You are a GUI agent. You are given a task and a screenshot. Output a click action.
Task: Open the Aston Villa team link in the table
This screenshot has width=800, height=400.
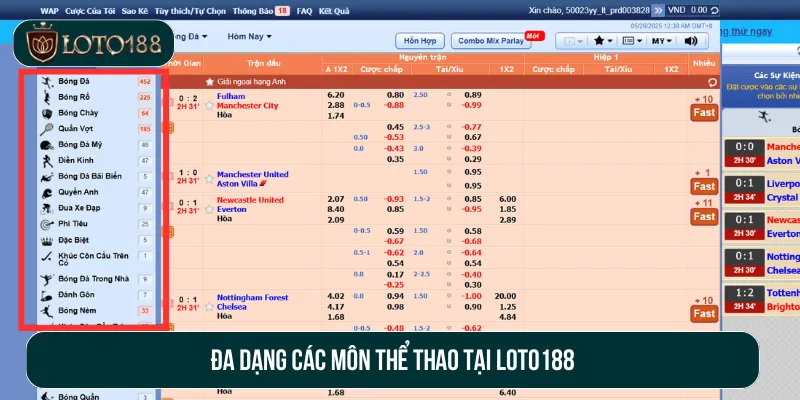pyautogui.click(x=238, y=184)
